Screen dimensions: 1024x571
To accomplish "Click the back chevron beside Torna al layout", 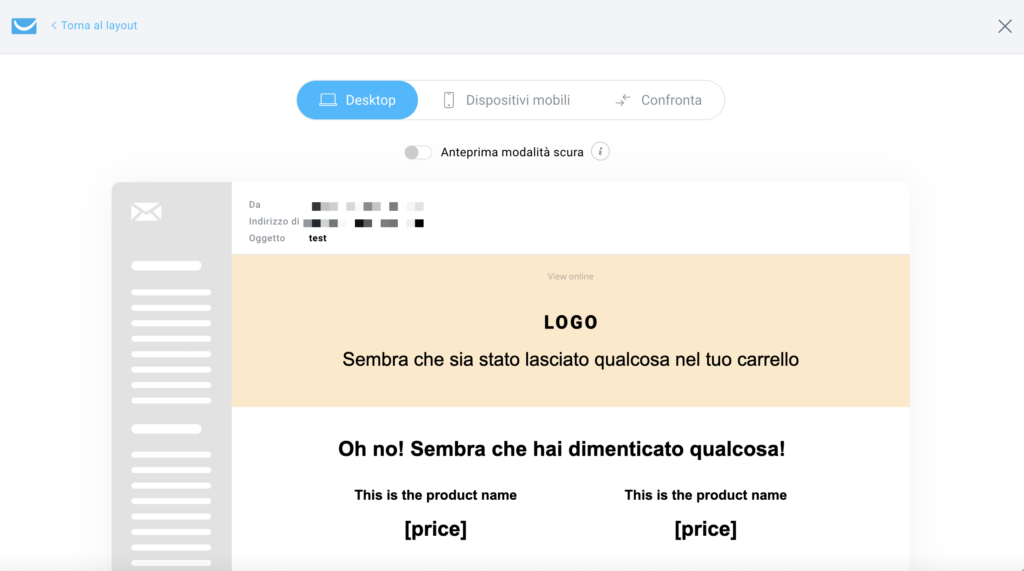I will 54,25.
